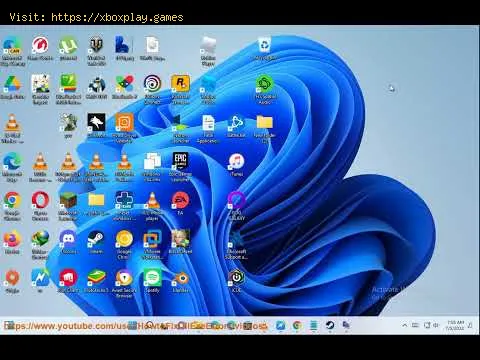480x360 pixels.
Task: Open the Steam desktop shortcut
Action: tap(96, 242)
